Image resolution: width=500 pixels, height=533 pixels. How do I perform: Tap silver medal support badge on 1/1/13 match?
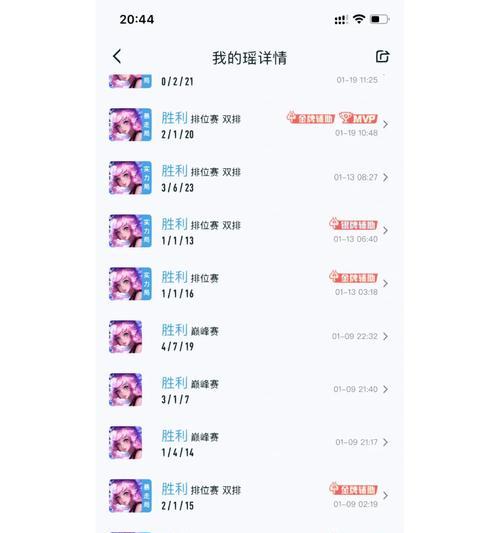tap(353, 224)
